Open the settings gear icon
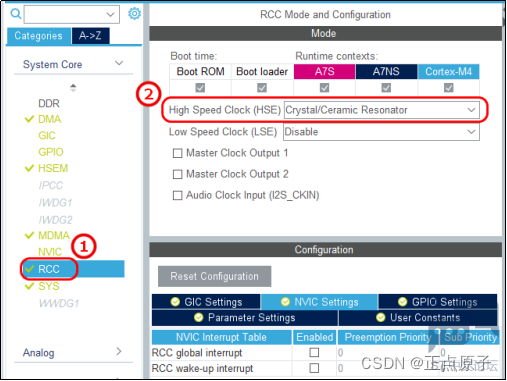 [x=134, y=14]
